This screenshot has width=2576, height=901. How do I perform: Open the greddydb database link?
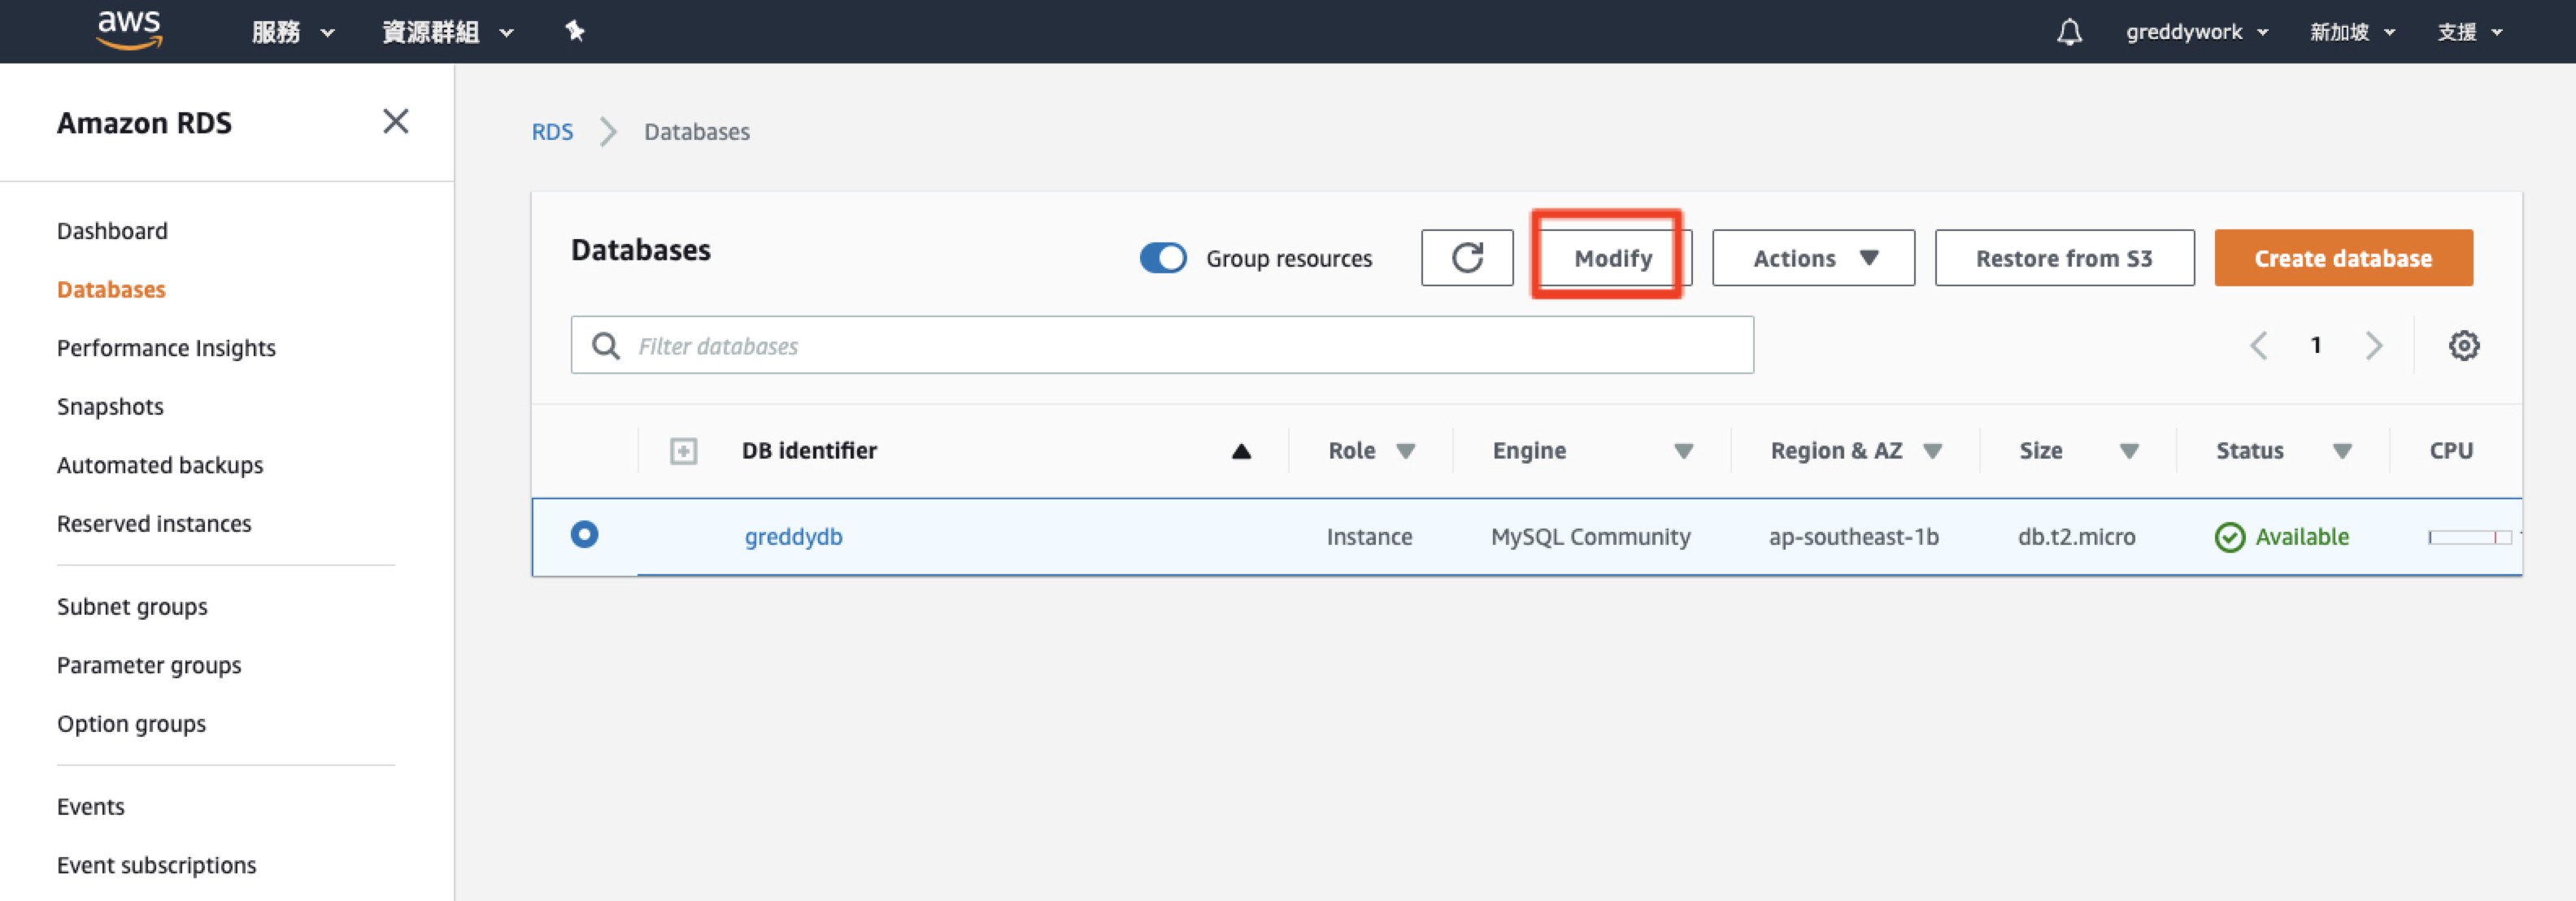tap(793, 537)
